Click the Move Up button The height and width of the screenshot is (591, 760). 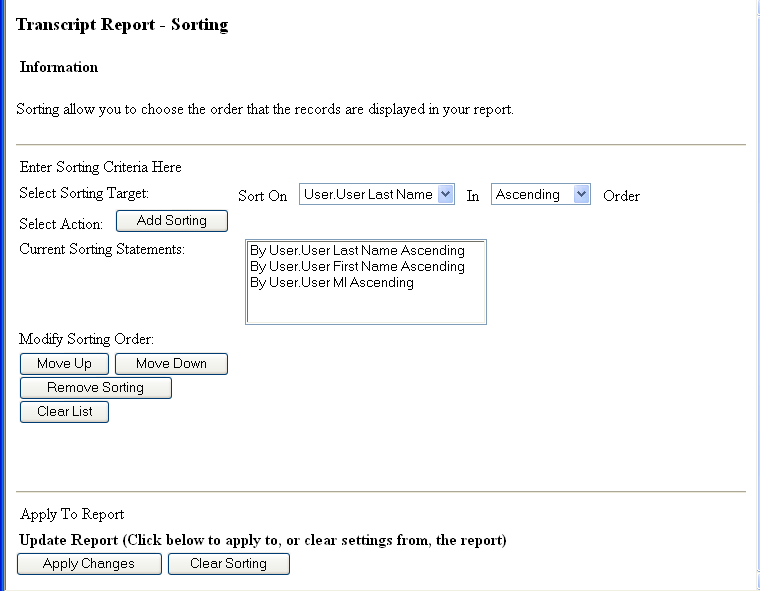[x=64, y=364]
